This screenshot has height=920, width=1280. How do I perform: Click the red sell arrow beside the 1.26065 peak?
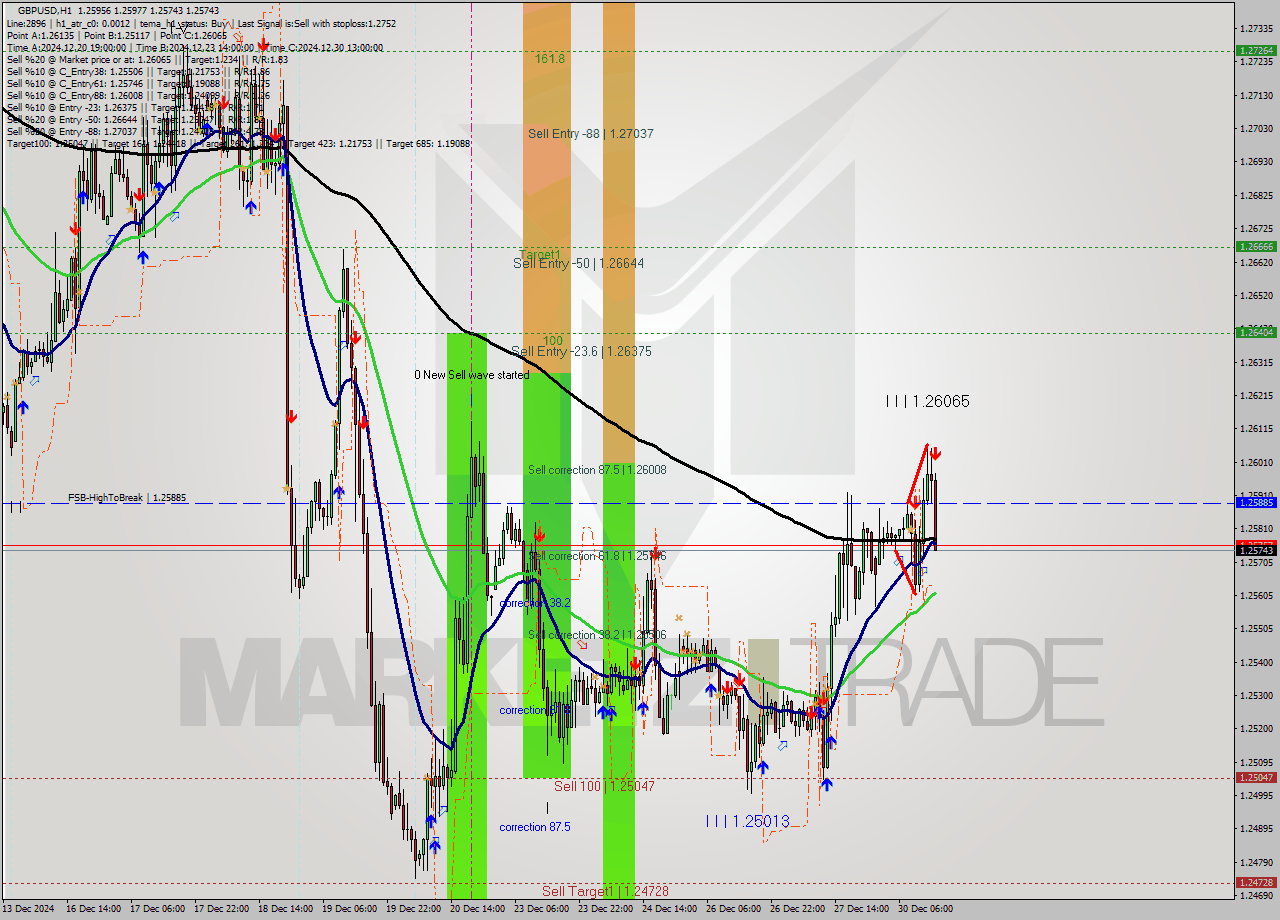(934, 454)
